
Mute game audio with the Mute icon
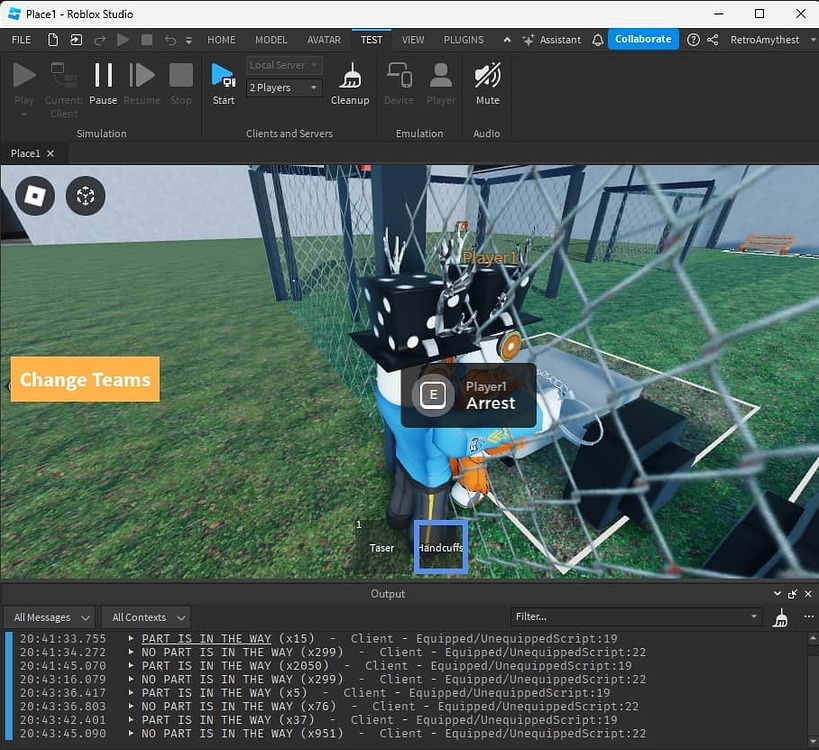click(487, 80)
